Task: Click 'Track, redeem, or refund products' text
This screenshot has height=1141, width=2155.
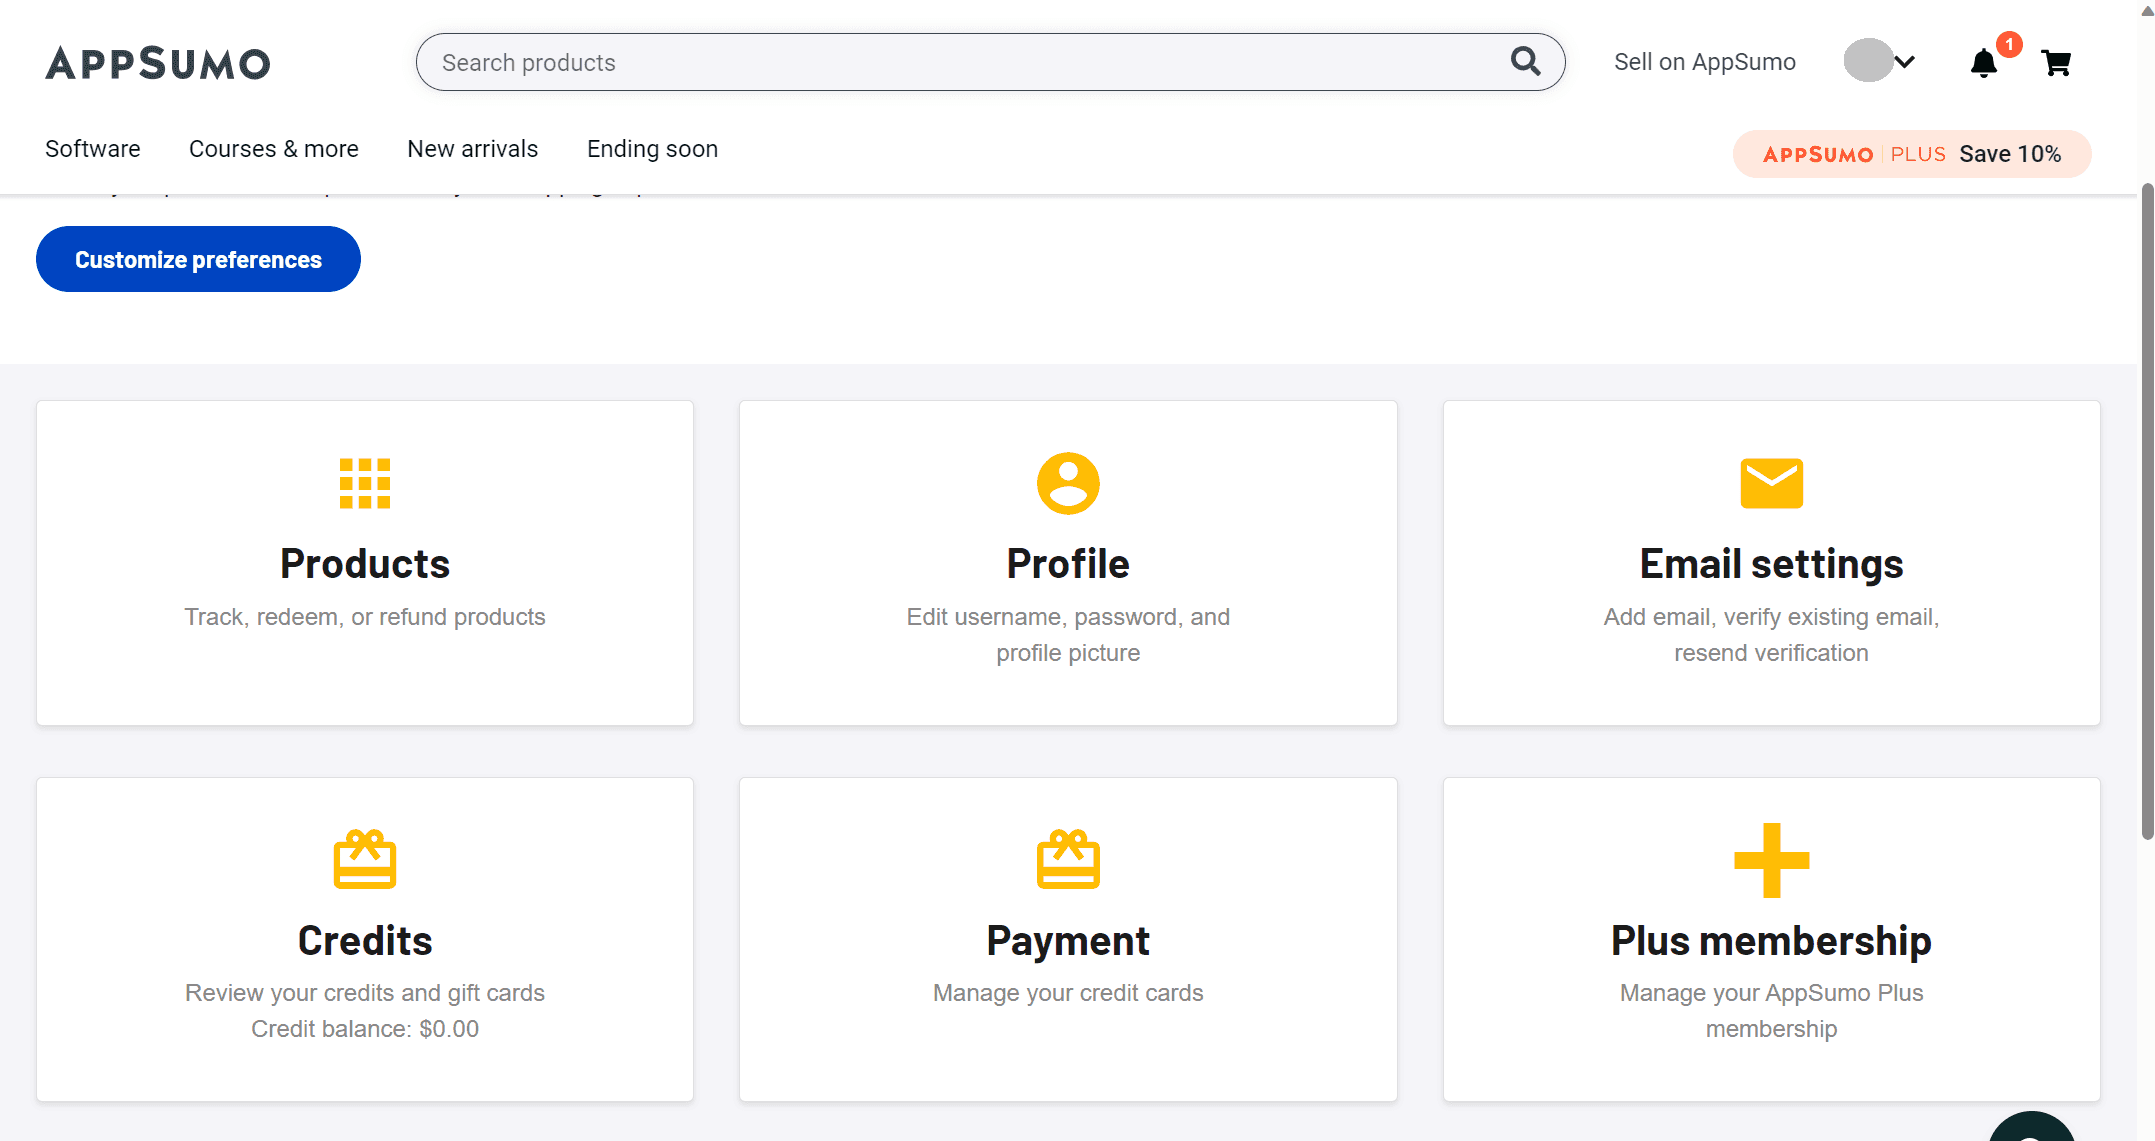Action: (365, 617)
